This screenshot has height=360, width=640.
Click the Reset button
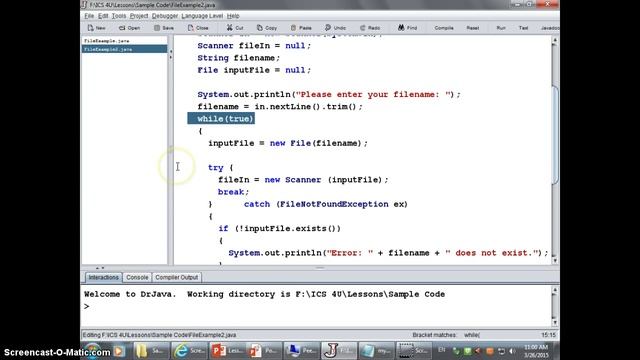pyautogui.click(x=473, y=28)
